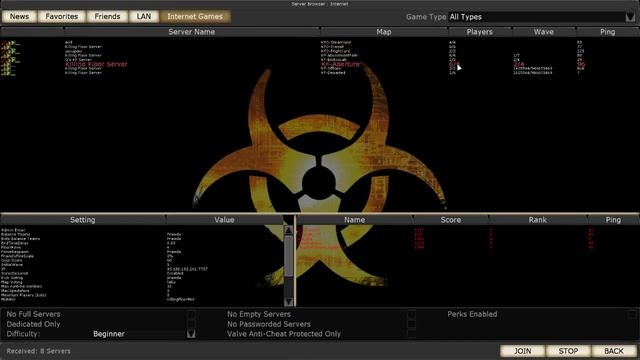Click the Received: 8 Servers status text
The image size is (640, 360).
(x=38, y=351)
